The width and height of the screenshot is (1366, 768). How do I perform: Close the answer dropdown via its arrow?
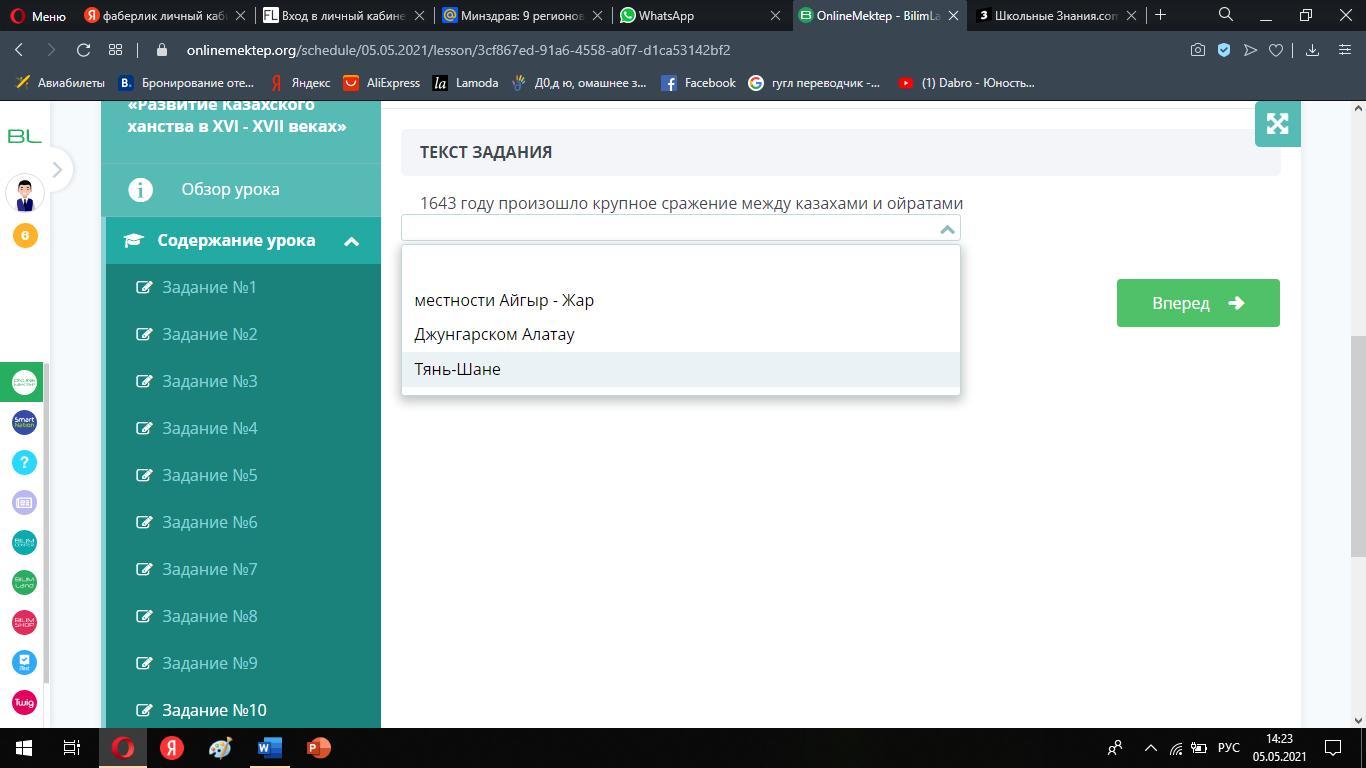click(x=946, y=229)
